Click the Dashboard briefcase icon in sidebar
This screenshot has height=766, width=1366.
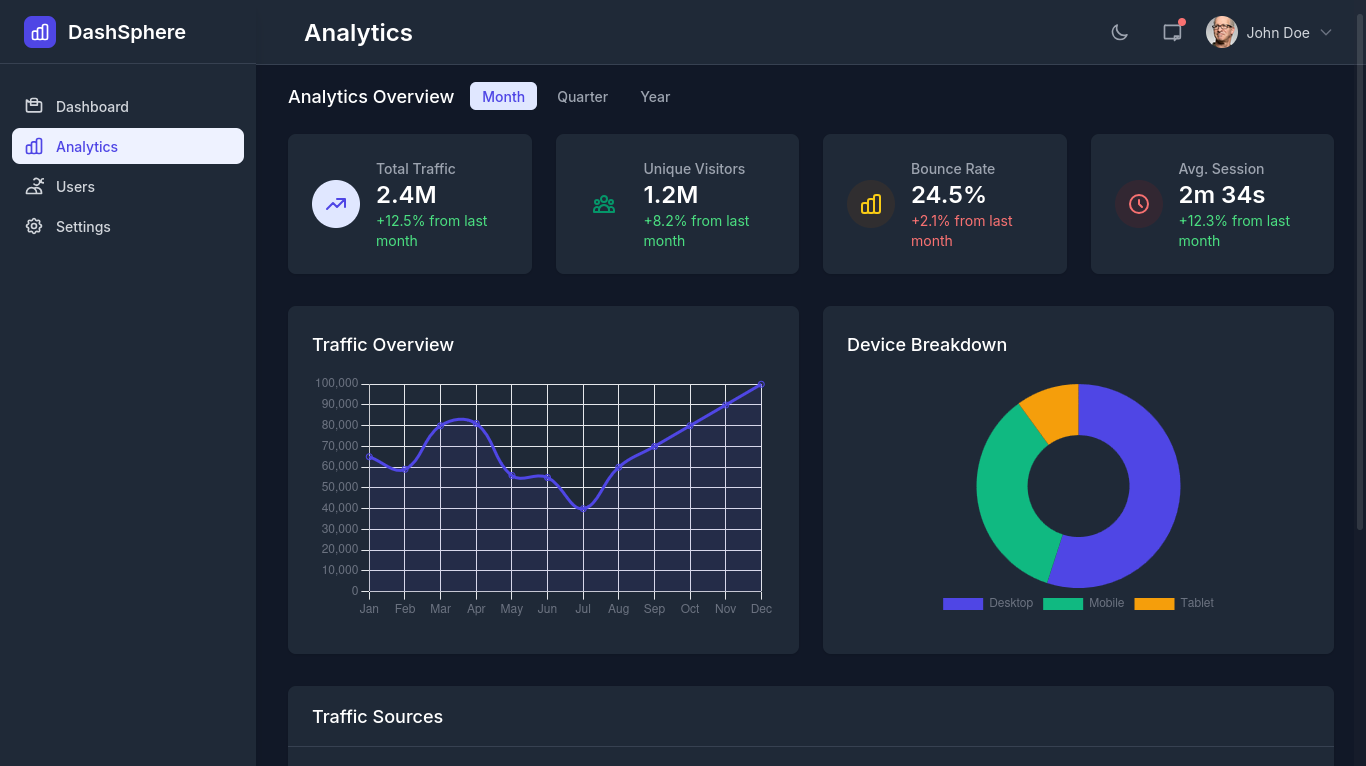tap(34, 106)
